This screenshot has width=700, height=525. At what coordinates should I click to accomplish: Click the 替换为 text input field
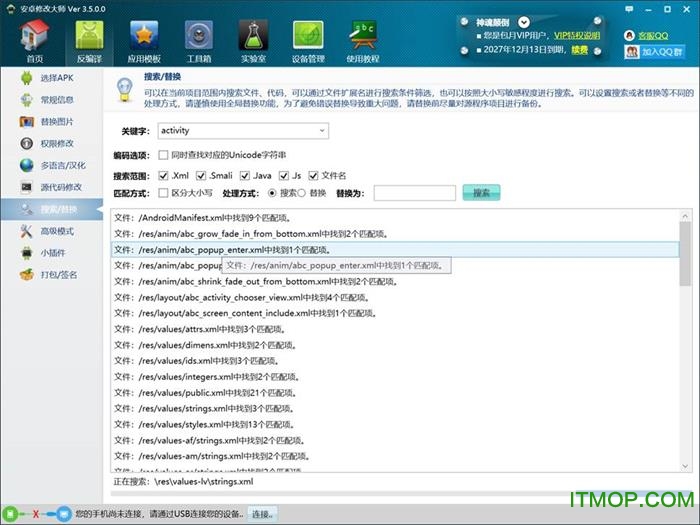point(414,192)
